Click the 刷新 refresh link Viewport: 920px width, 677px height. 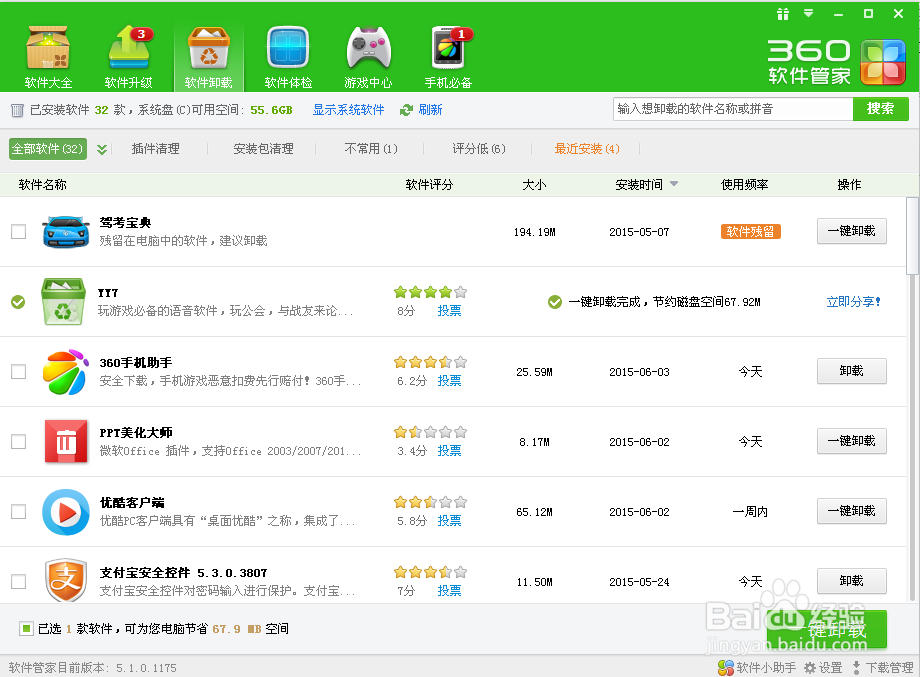pyautogui.click(x=430, y=110)
